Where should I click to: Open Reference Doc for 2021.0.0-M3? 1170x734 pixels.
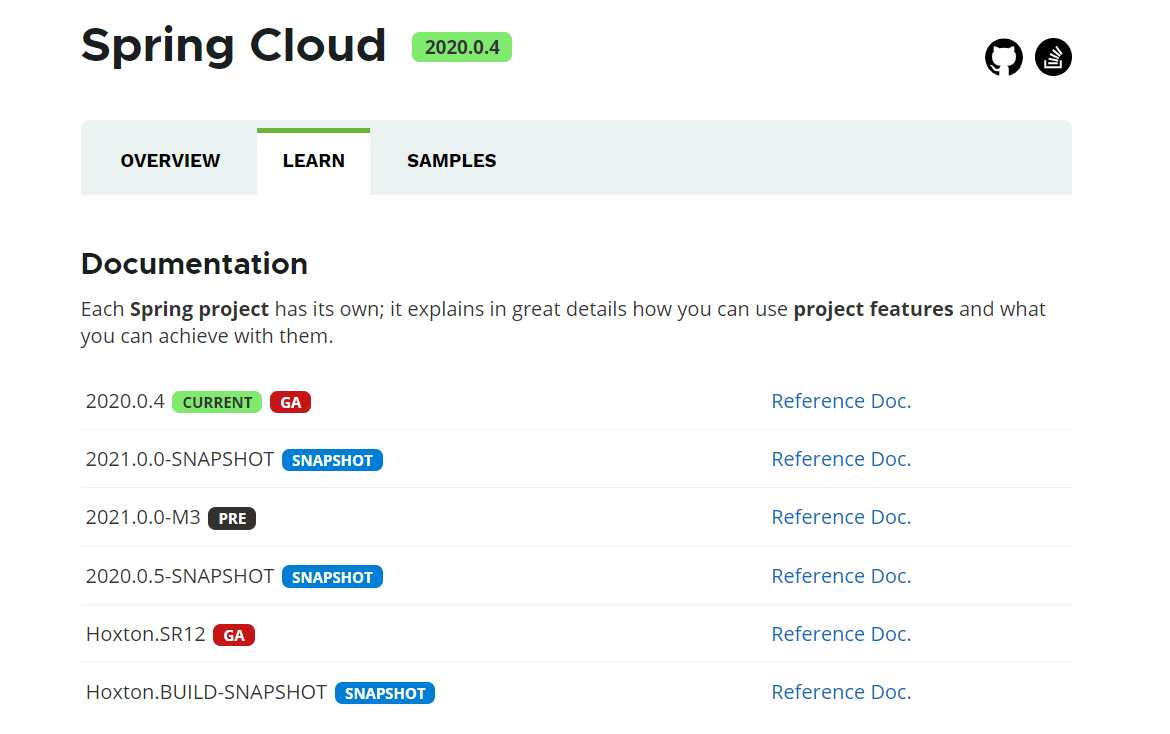click(841, 517)
